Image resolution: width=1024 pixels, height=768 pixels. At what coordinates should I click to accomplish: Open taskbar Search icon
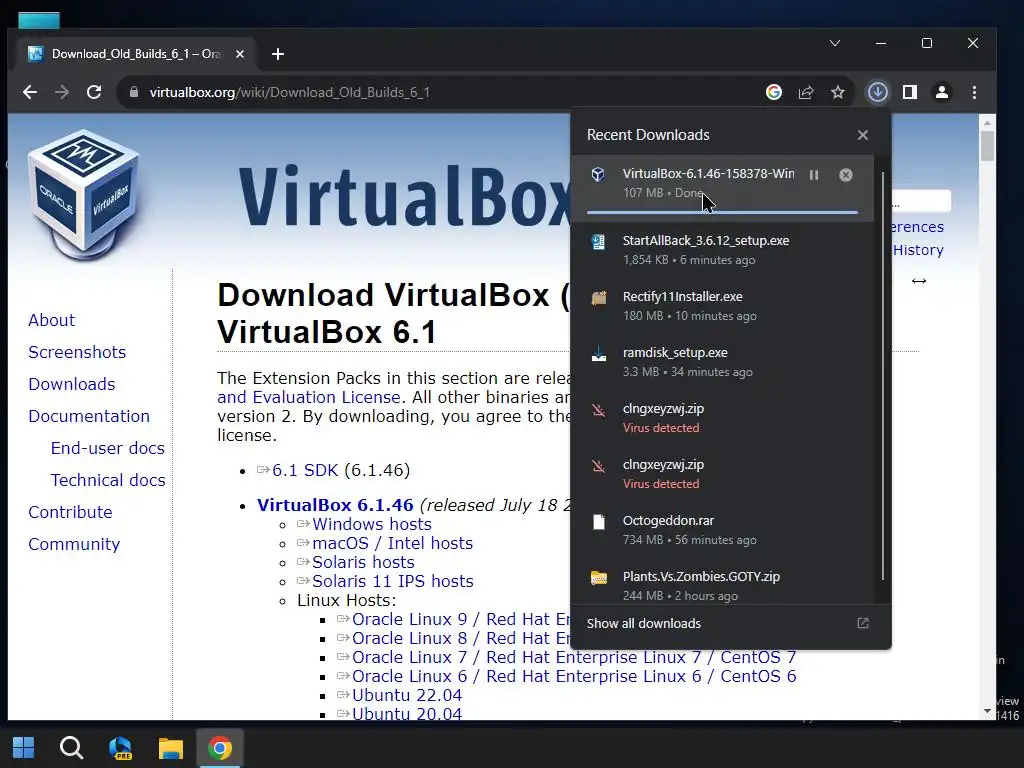point(71,748)
